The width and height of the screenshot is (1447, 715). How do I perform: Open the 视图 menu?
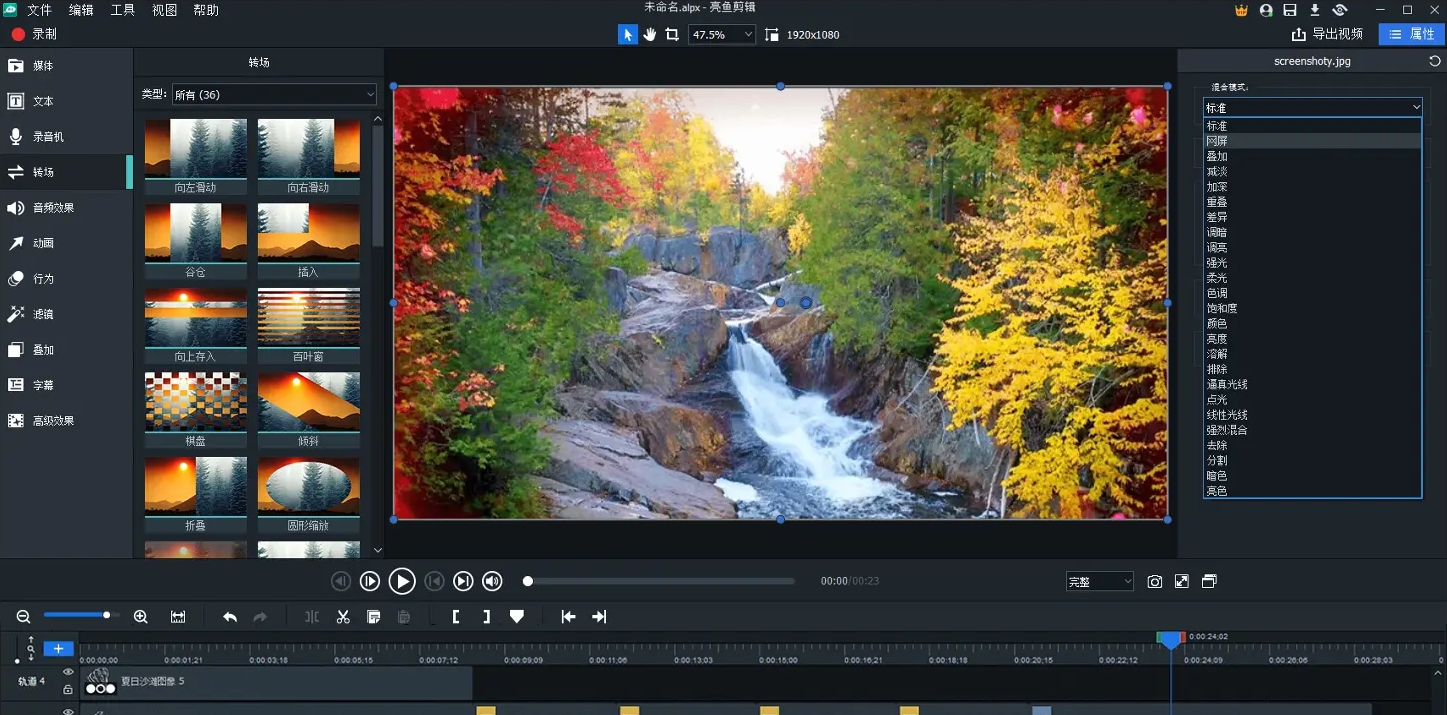[164, 10]
